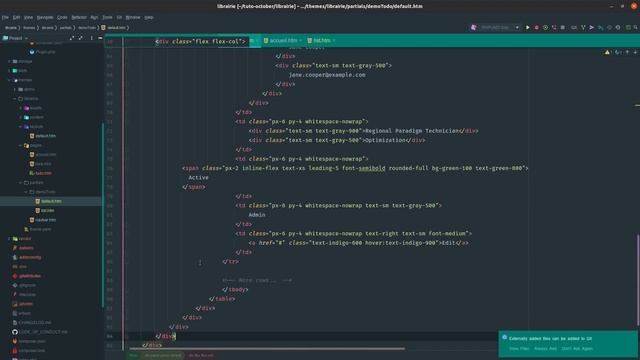640x360 pixels.
Task: Click the word Active in the code
Action: click(x=198, y=178)
